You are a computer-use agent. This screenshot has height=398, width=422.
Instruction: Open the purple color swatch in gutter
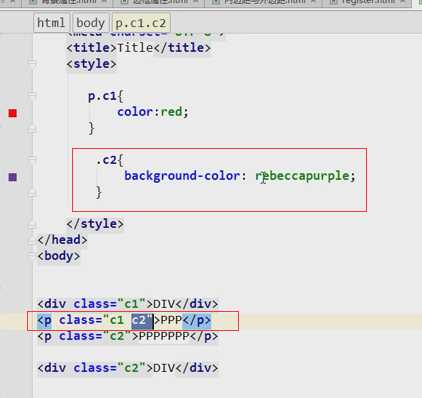[x=13, y=177]
